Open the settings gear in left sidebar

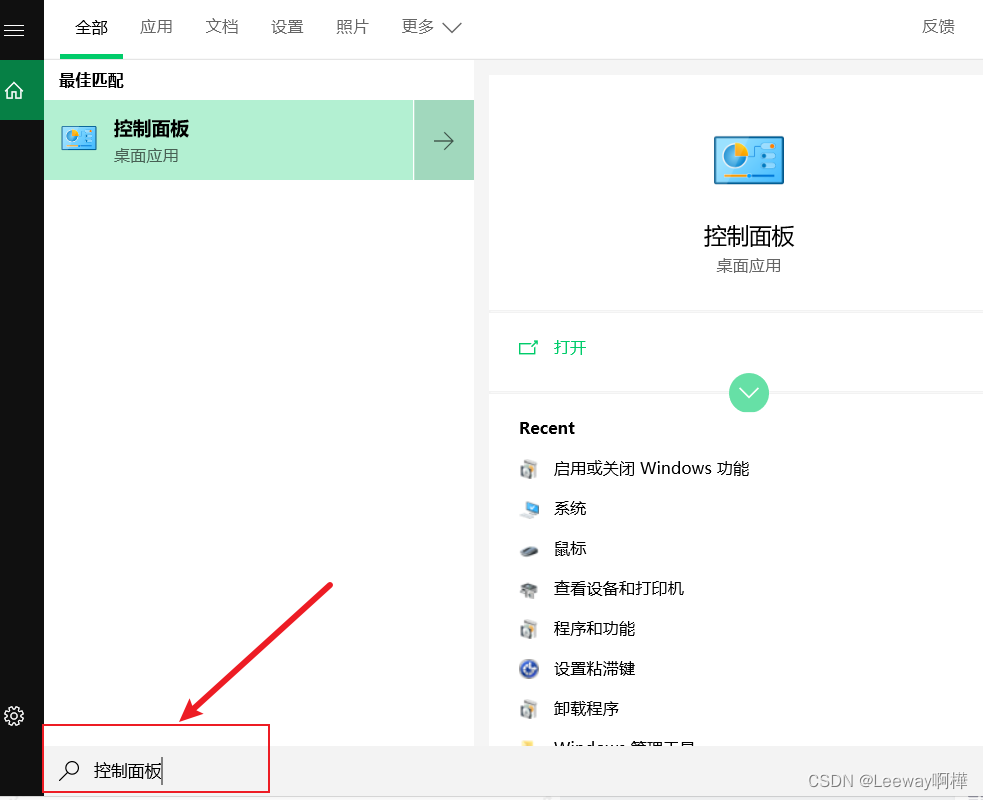[15, 716]
